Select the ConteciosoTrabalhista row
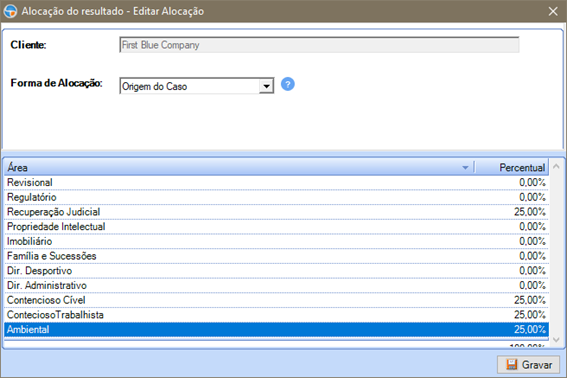Screen dimensions: 567x378 276,315
